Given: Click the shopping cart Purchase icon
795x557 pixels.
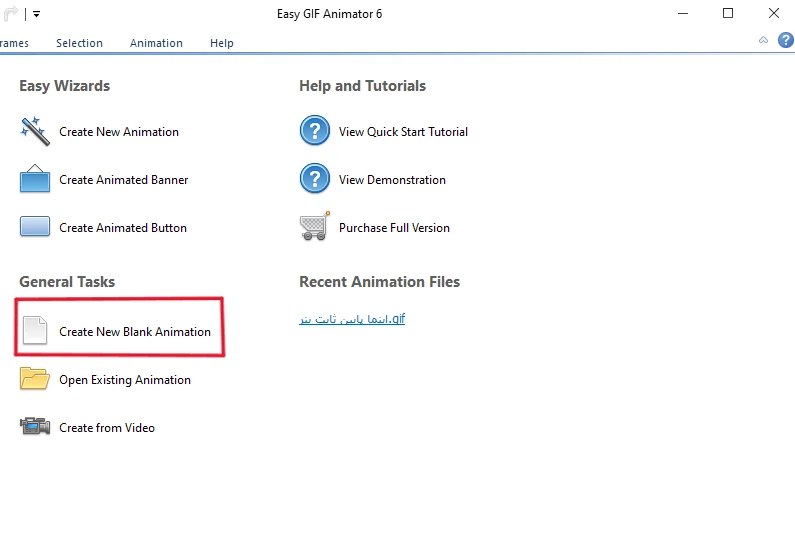Looking at the screenshot, I should [314, 226].
